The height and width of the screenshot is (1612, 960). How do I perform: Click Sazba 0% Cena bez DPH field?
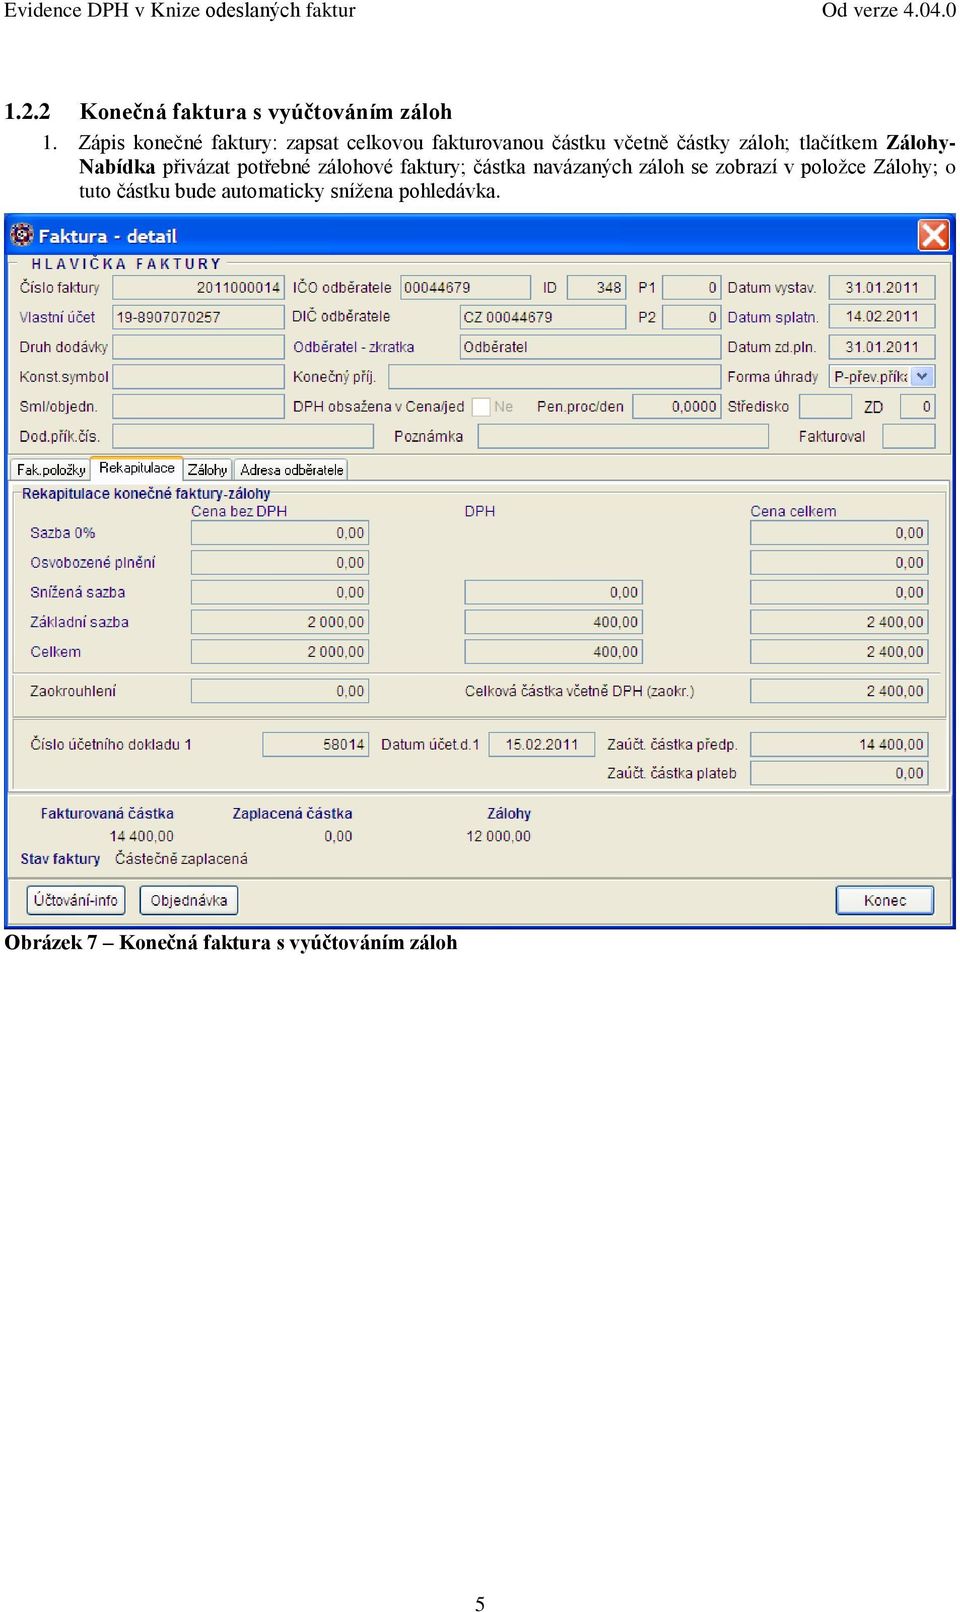pos(279,533)
